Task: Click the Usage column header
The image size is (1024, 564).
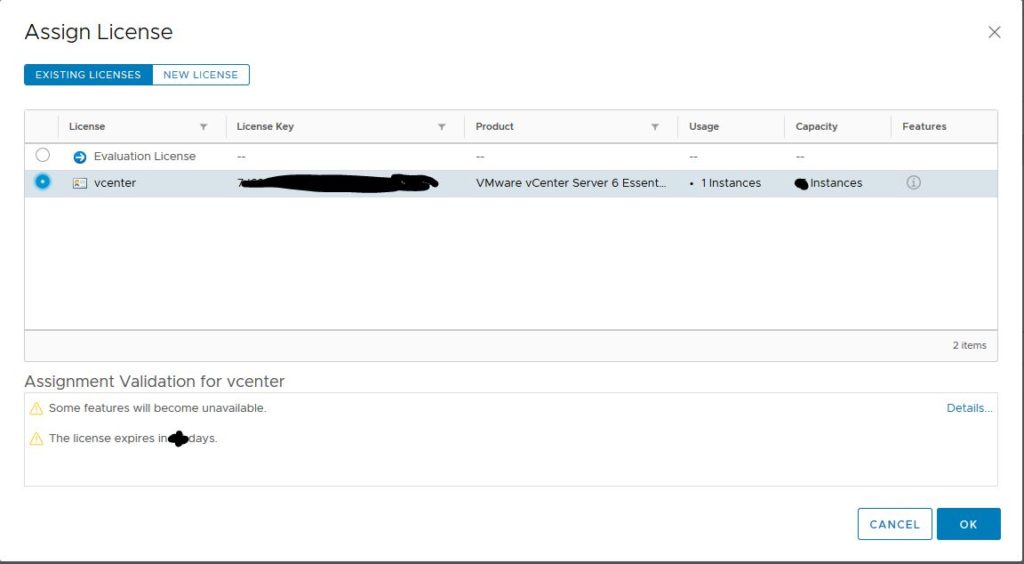Action: tap(704, 127)
